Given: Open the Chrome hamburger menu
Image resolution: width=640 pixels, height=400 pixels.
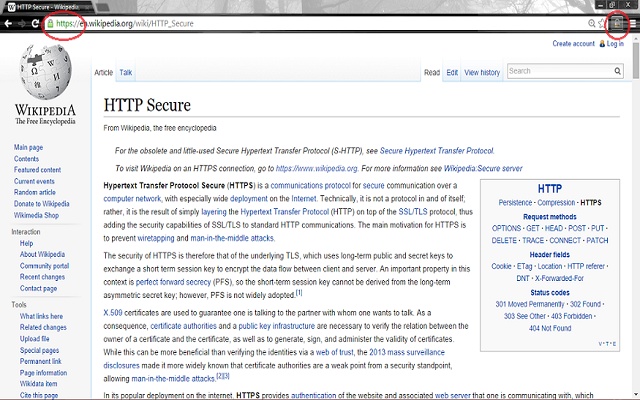Looking at the screenshot, I should tap(633, 23).
